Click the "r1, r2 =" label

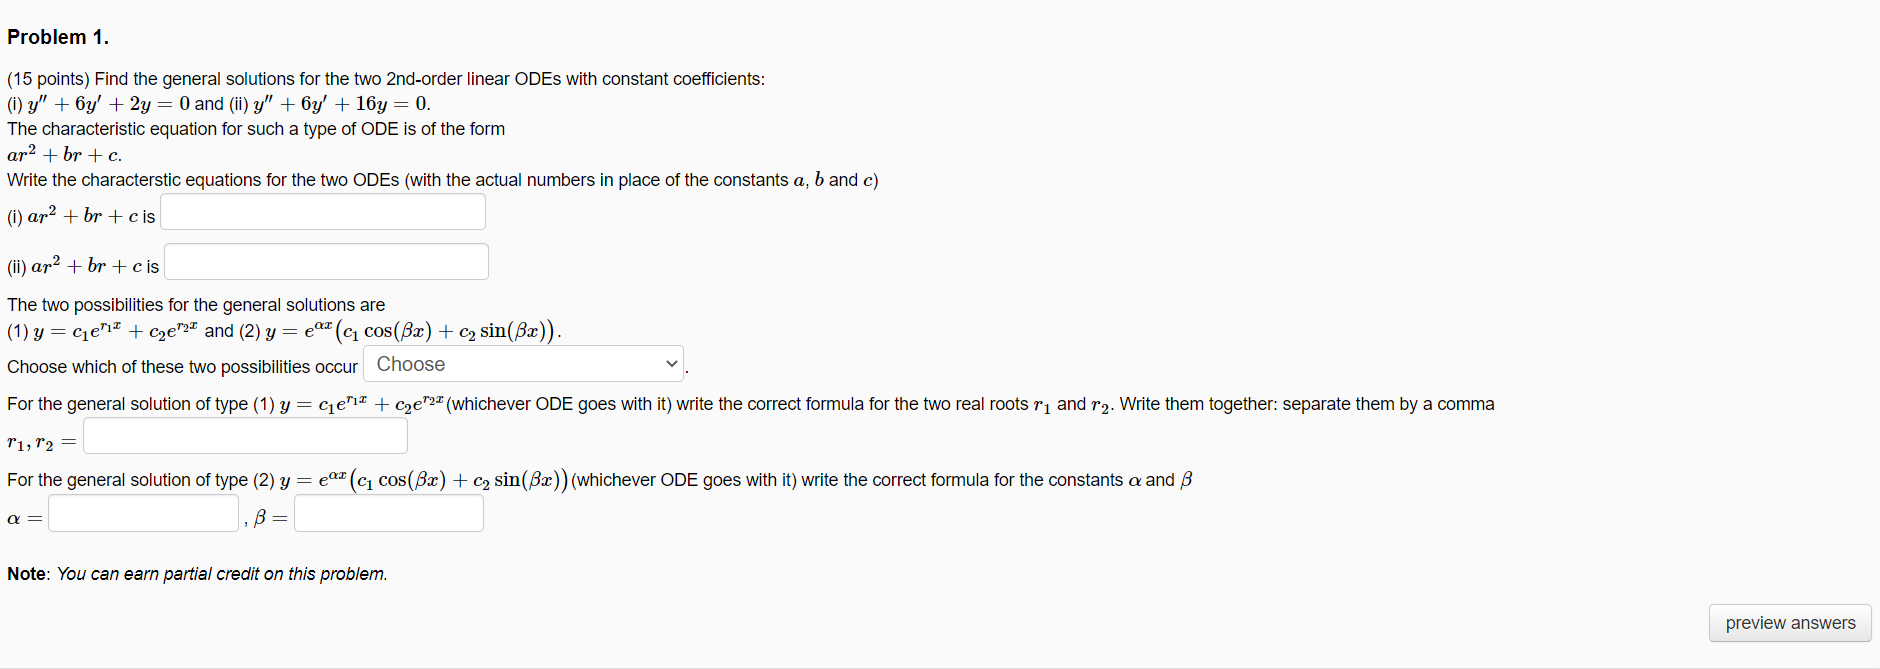[42, 442]
